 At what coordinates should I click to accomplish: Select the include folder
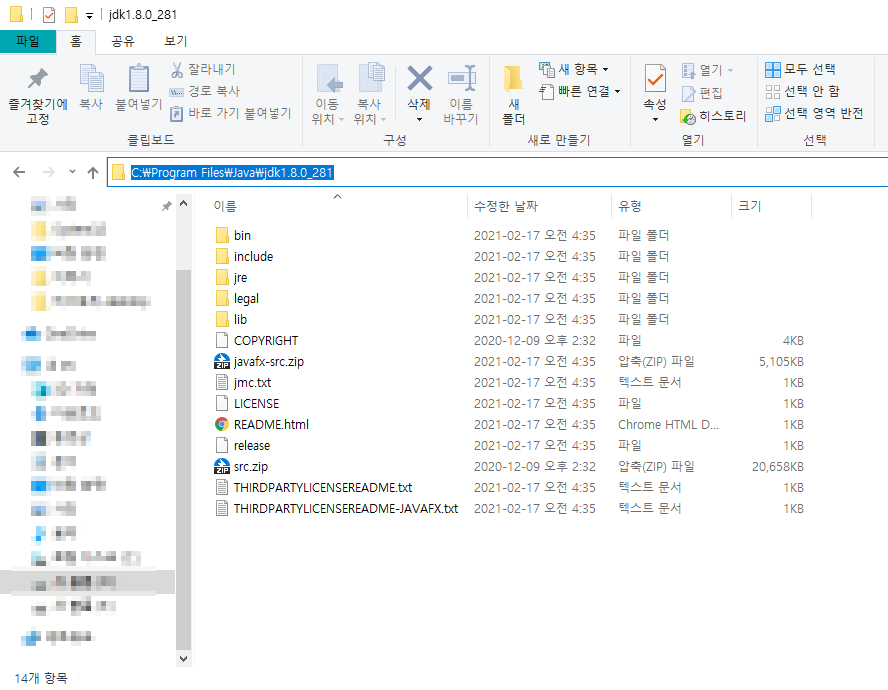(x=253, y=257)
